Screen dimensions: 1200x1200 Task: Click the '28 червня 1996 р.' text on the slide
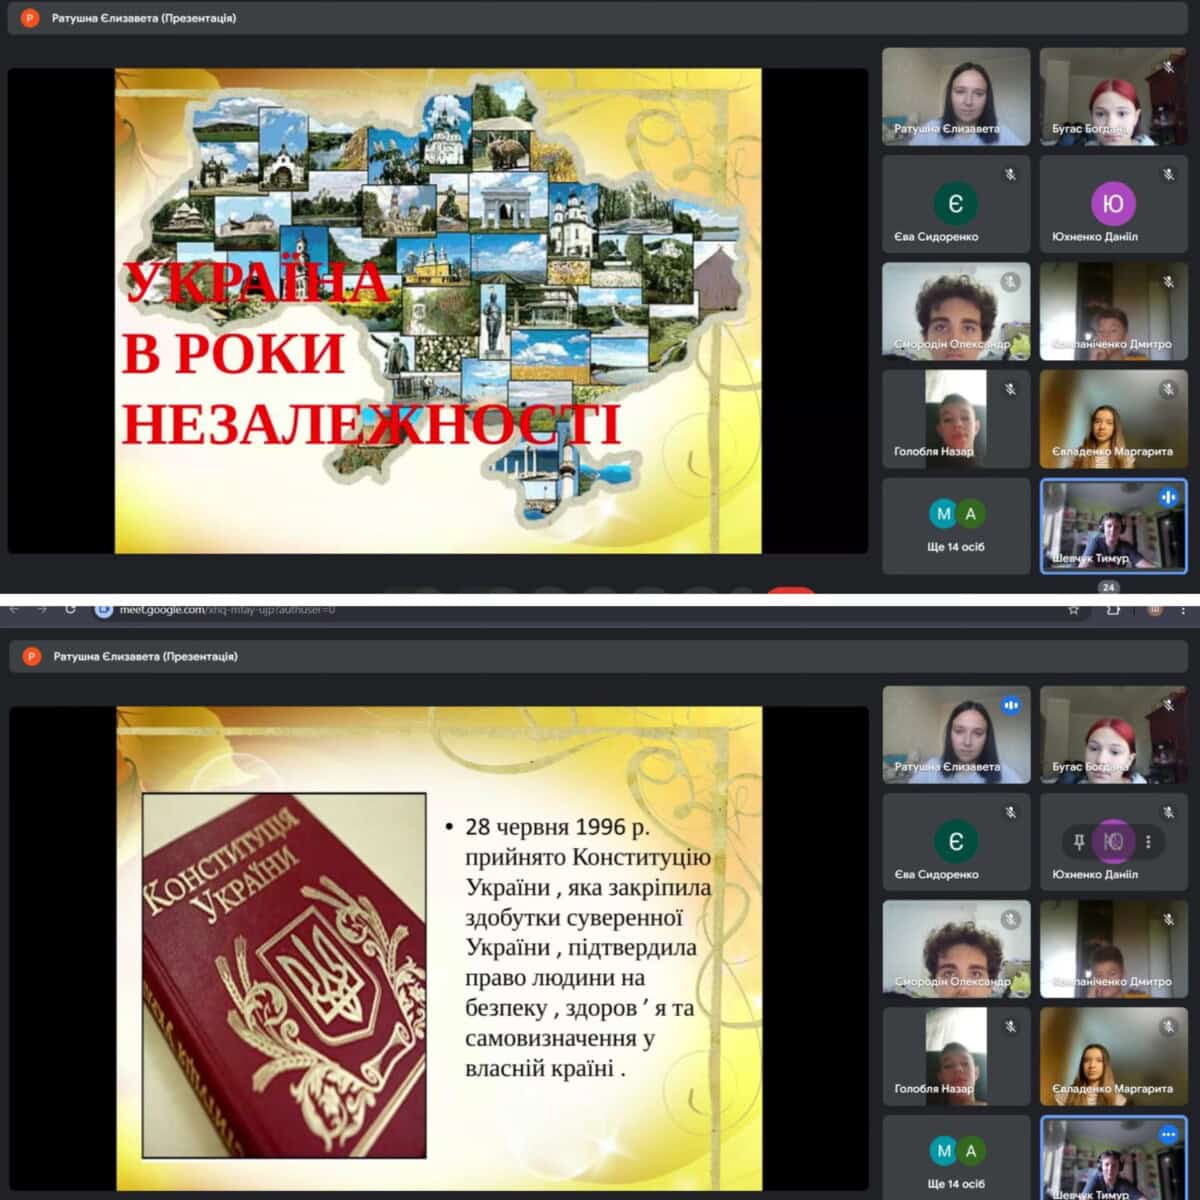pos(557,827)
